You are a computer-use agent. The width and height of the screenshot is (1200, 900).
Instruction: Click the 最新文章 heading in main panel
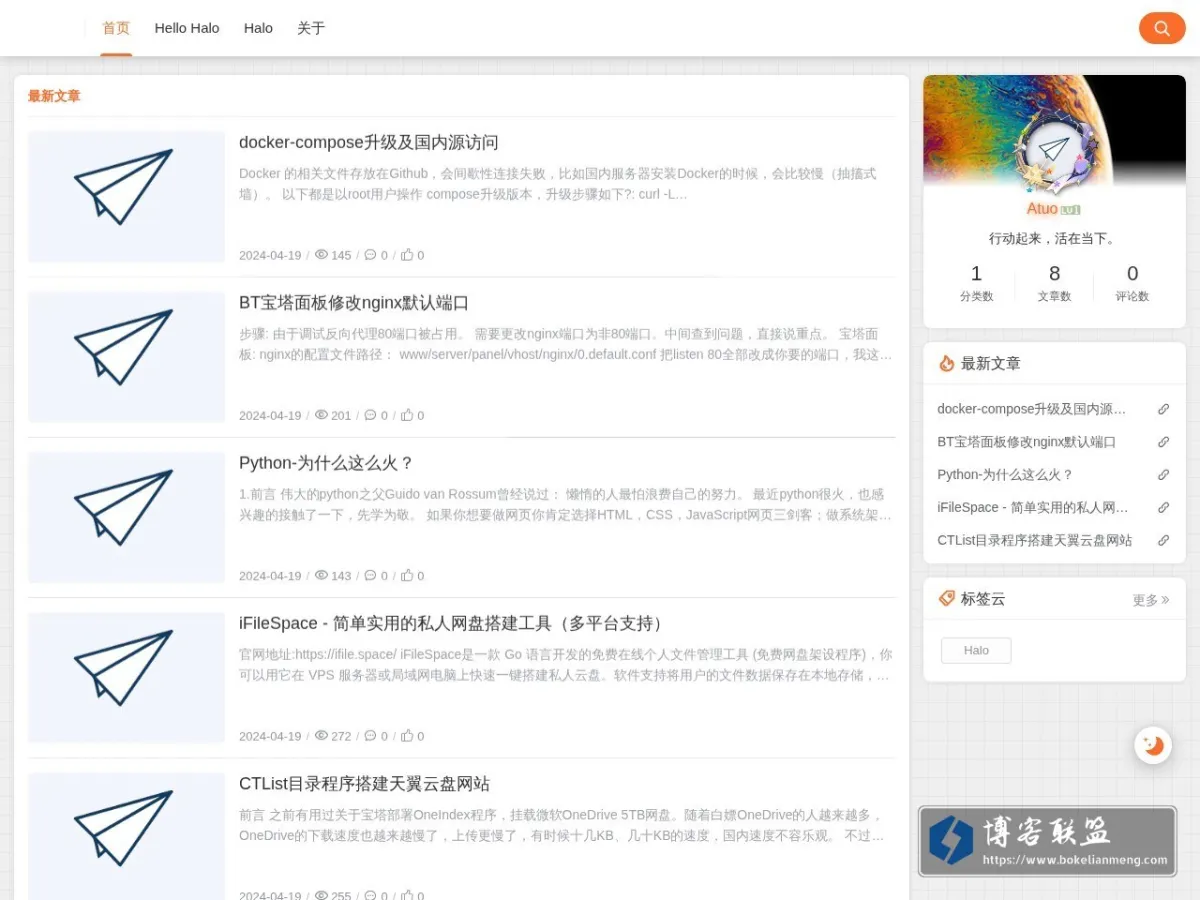(54, 96)
